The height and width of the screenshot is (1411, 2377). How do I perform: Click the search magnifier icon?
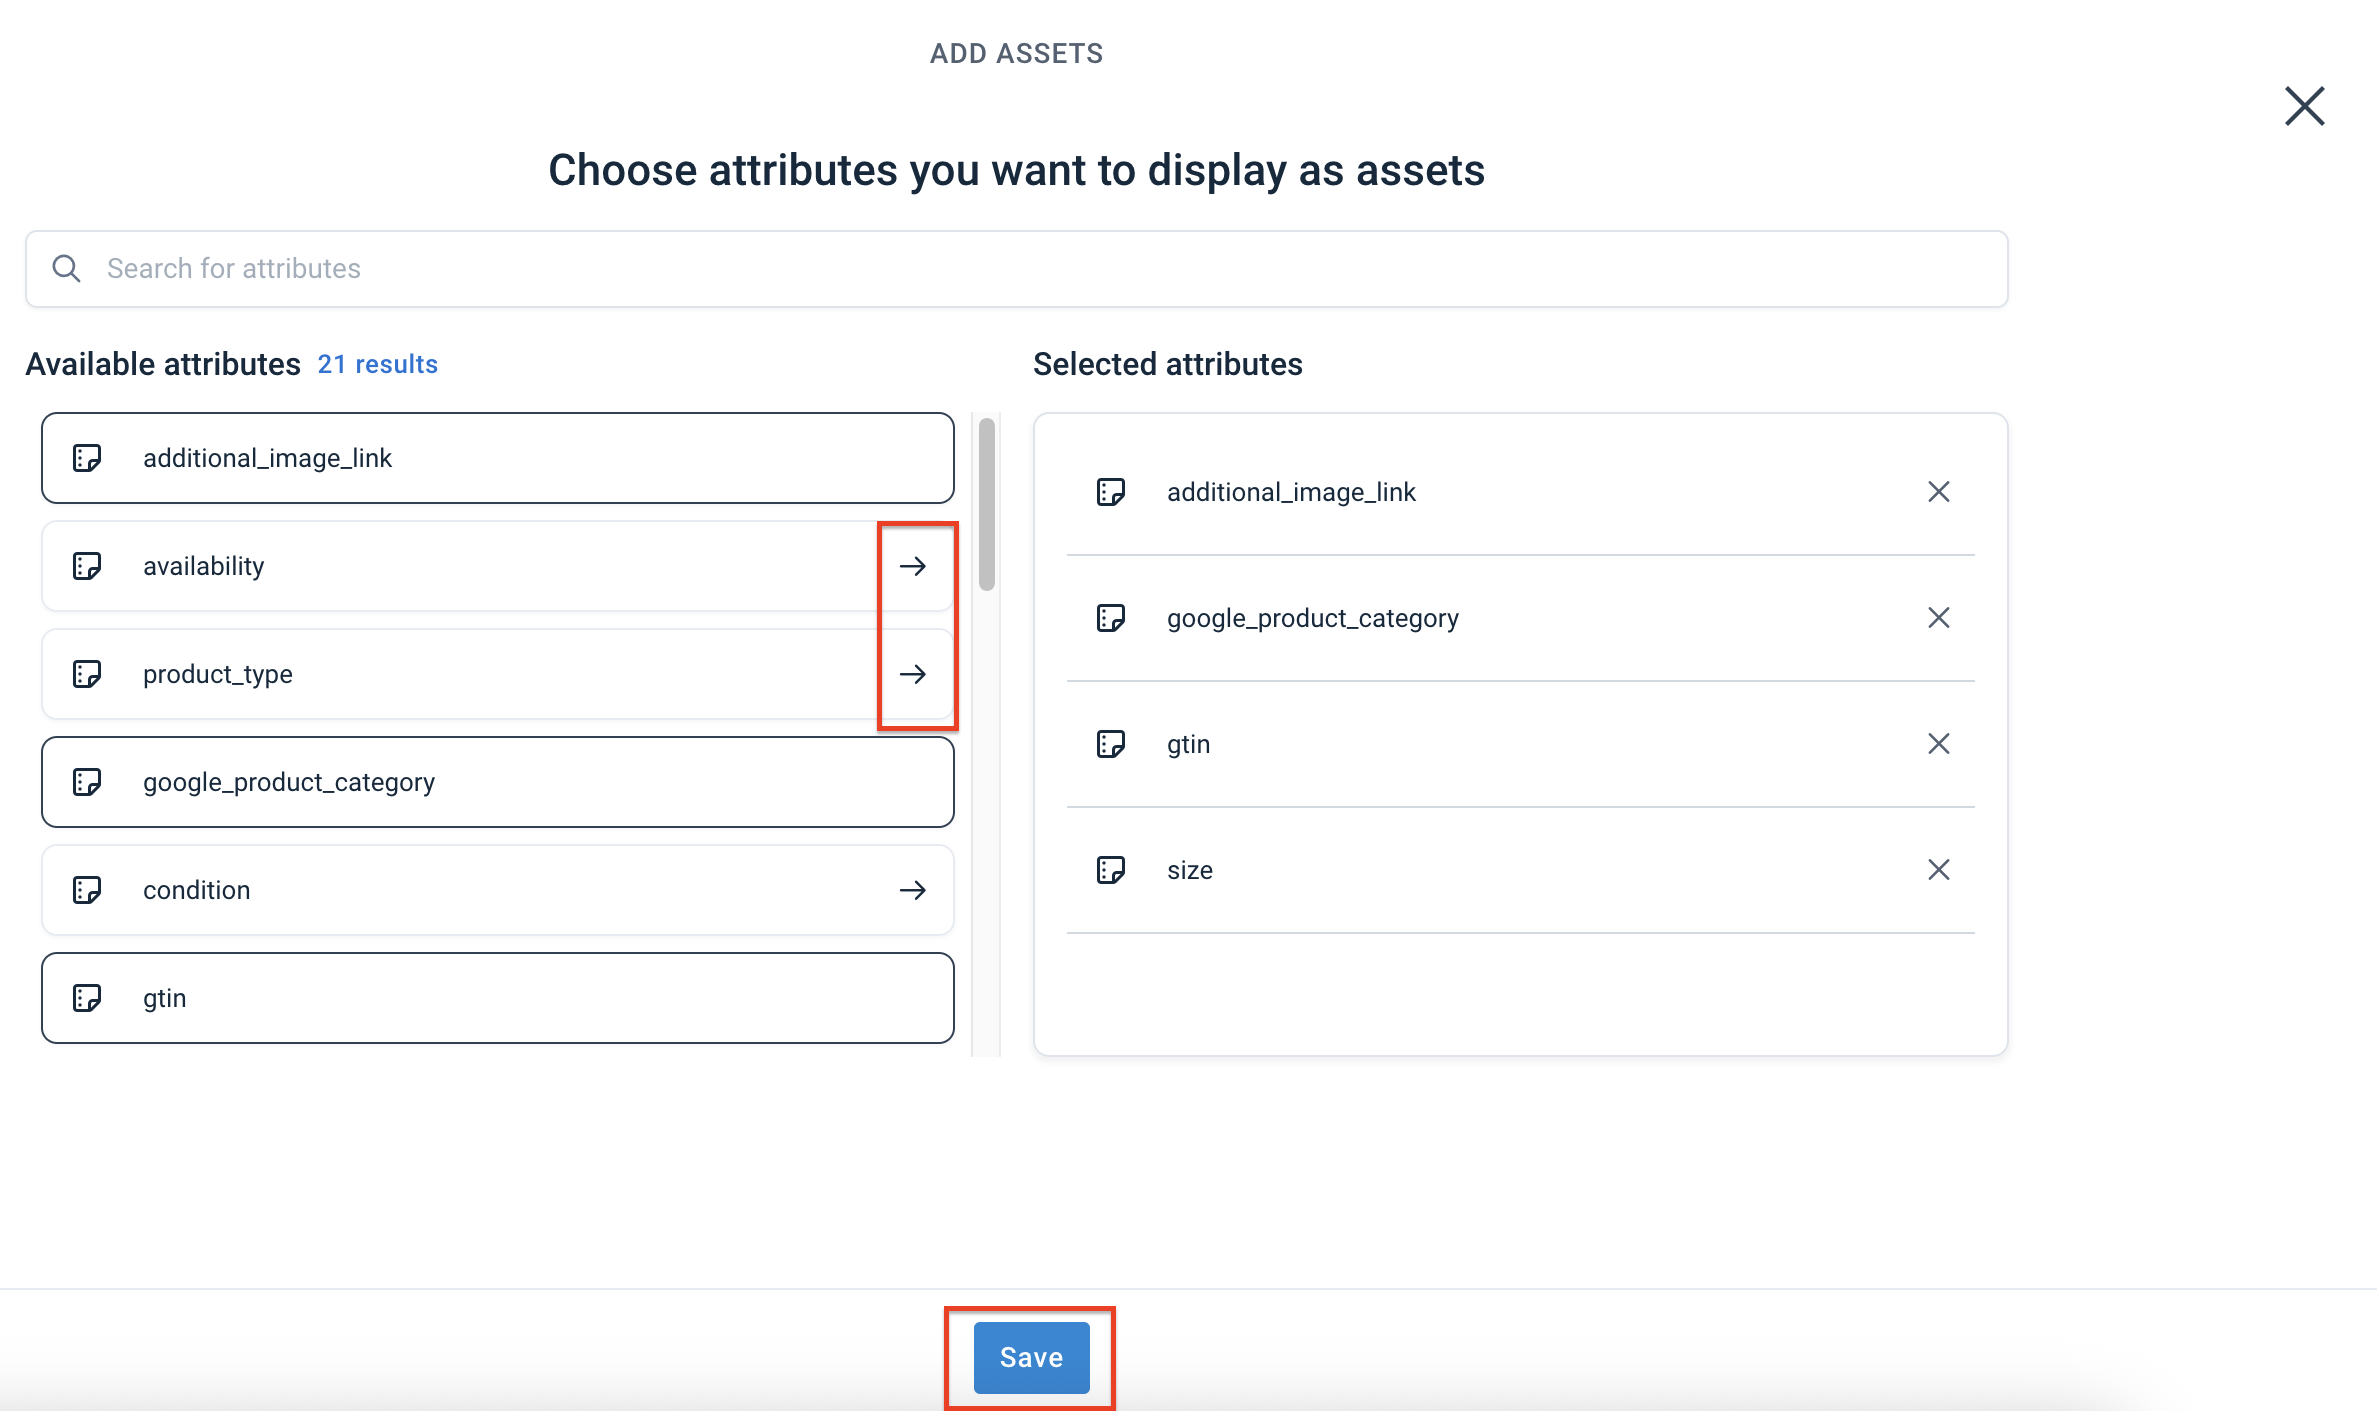(66, 268)
